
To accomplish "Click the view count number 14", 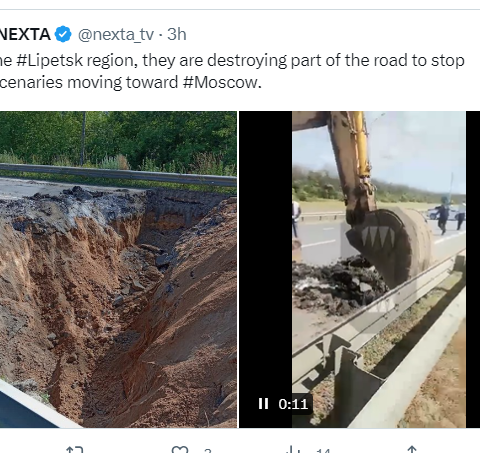I will click(323, 451).
